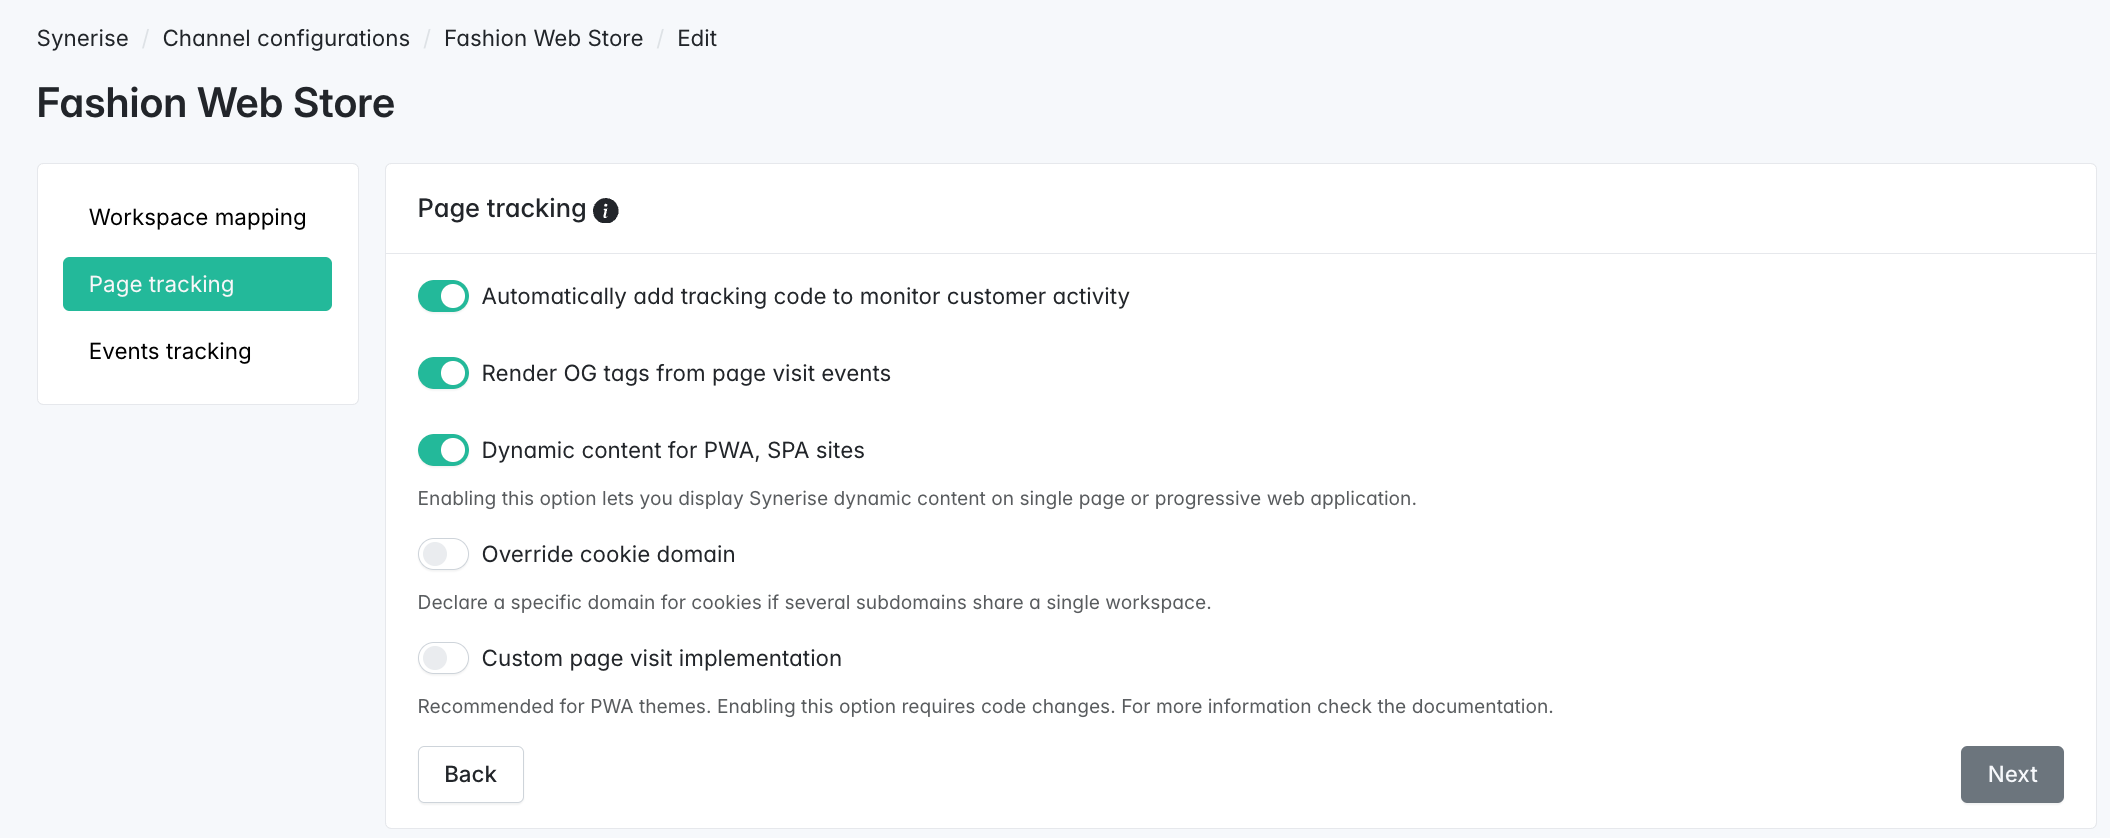Click label 'Automatically add tracking code' text
2110x838 pixels.
pyautogui.click(x=805, y=296)
